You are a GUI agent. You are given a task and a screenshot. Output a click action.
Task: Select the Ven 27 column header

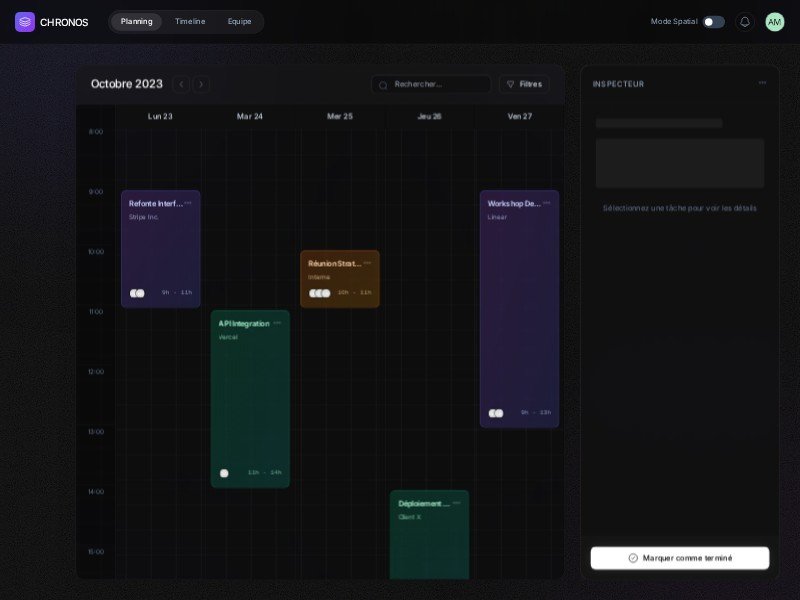pos(520,116)
